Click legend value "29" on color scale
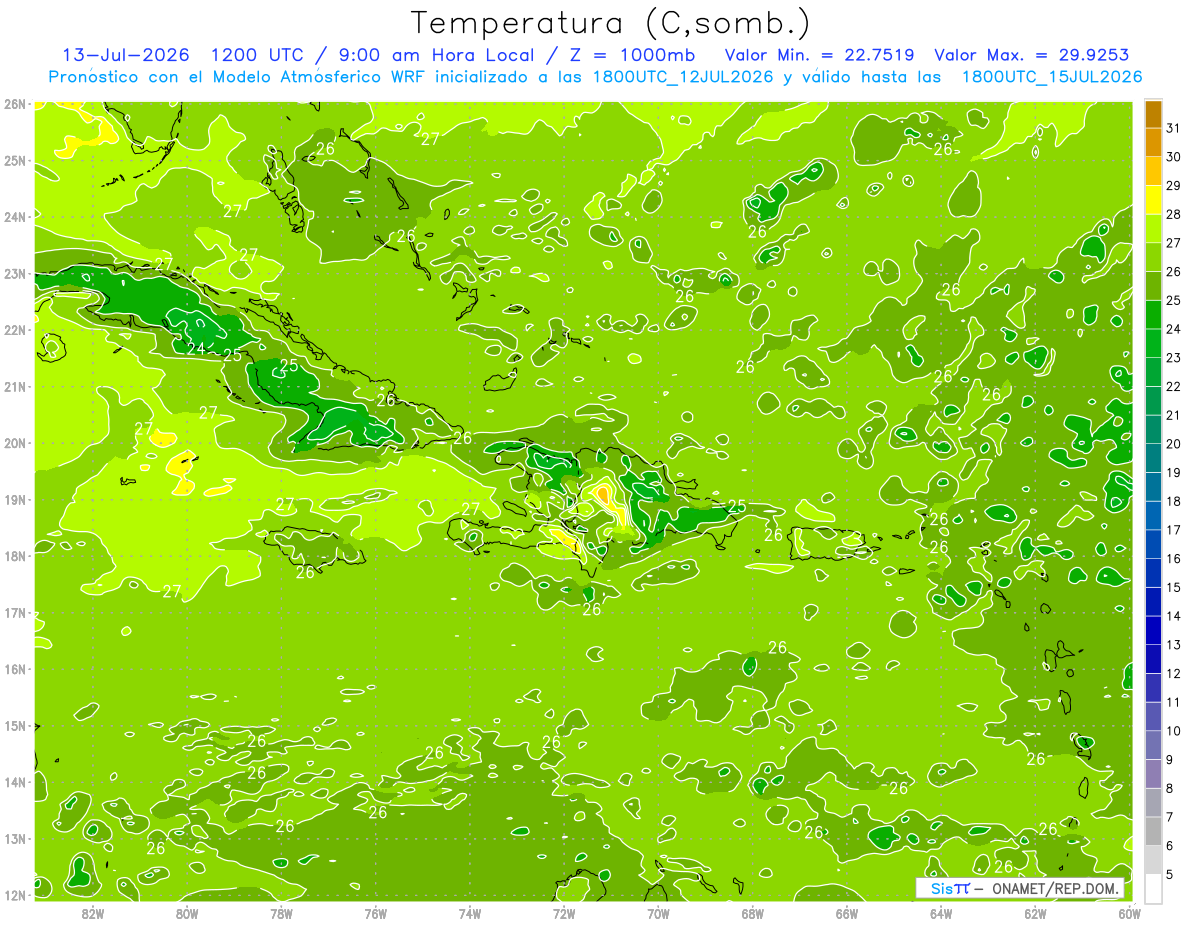The image size is (1200, 927). pos(1173,186)
